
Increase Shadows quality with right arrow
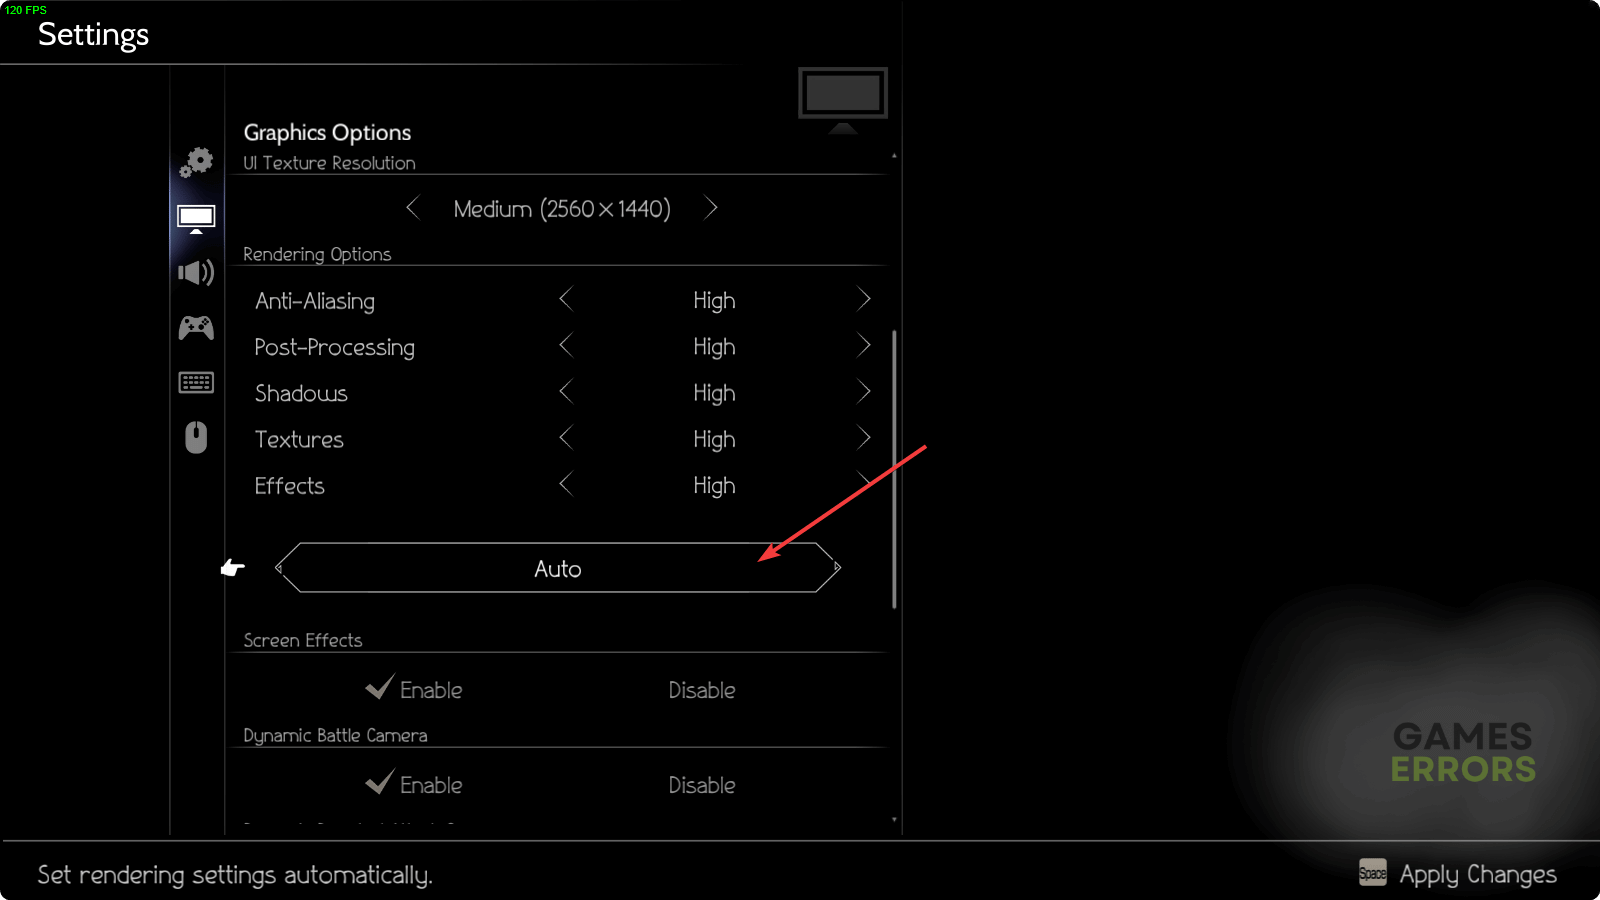864,392
